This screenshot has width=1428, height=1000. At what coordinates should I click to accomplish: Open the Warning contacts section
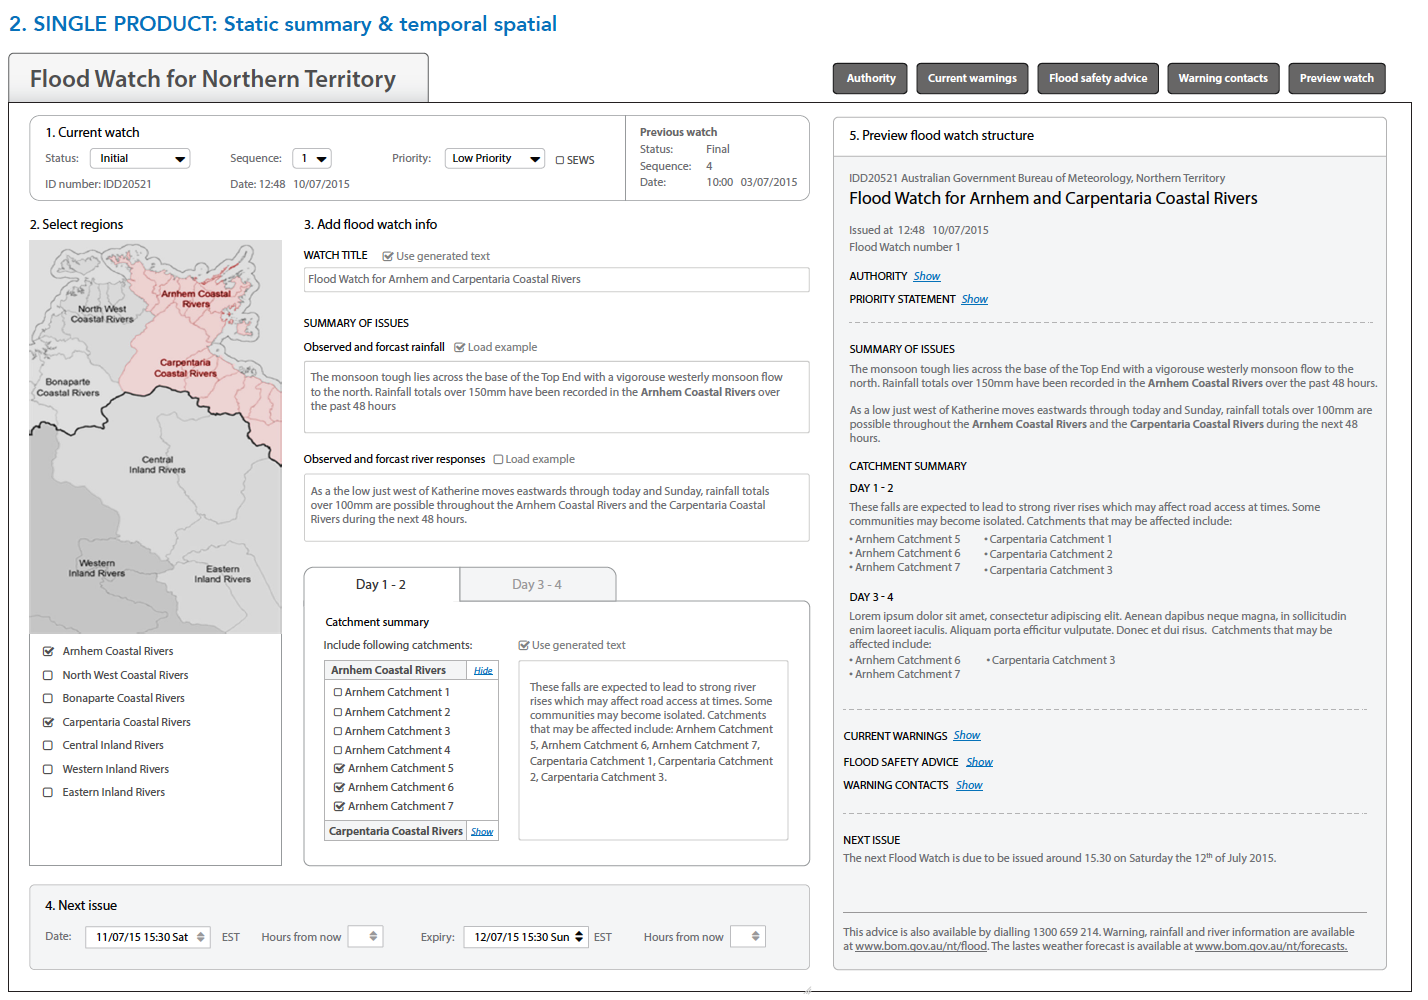(x=1223, y=78)
